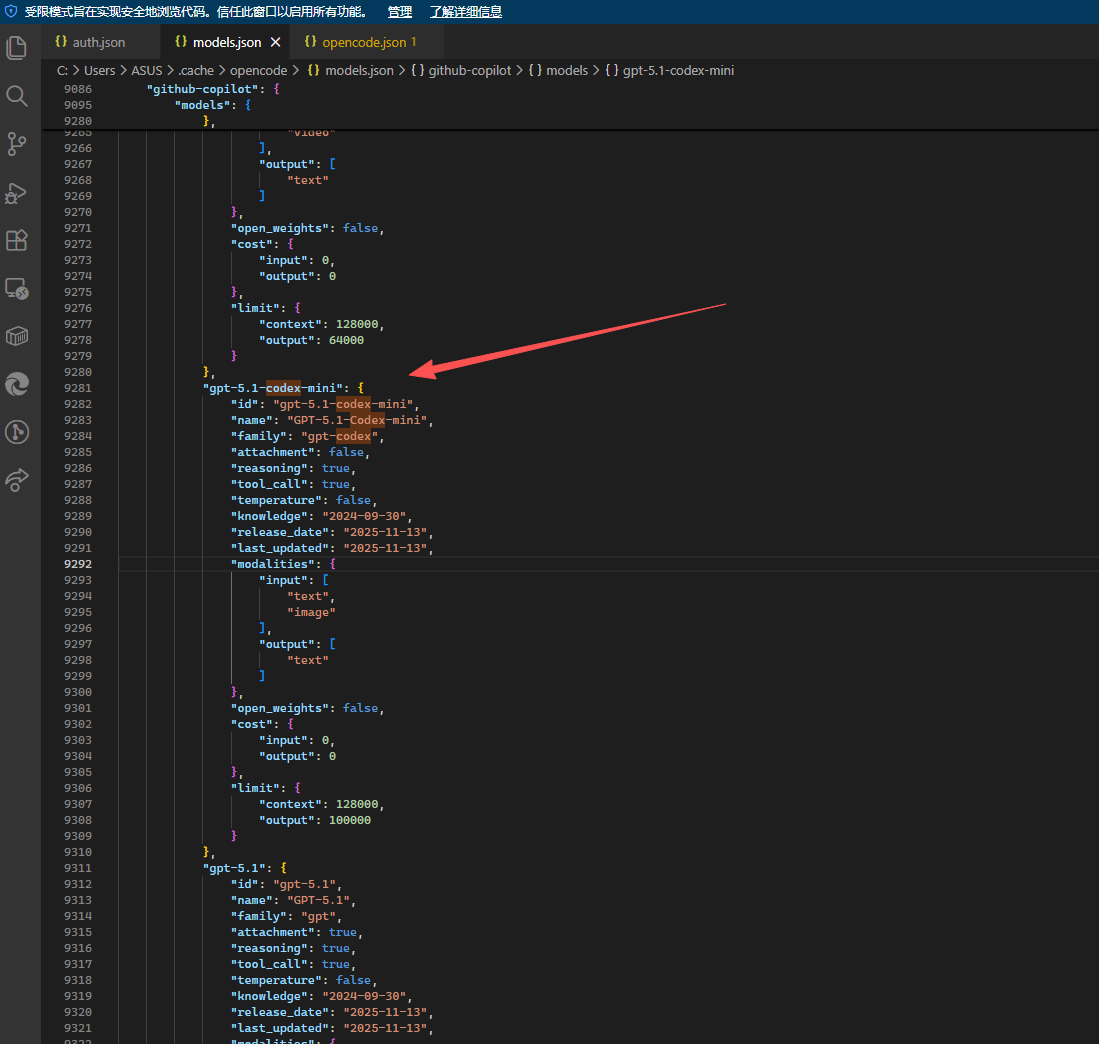
Task: Click line number 9281 in gutter
Action: [78, 388]
